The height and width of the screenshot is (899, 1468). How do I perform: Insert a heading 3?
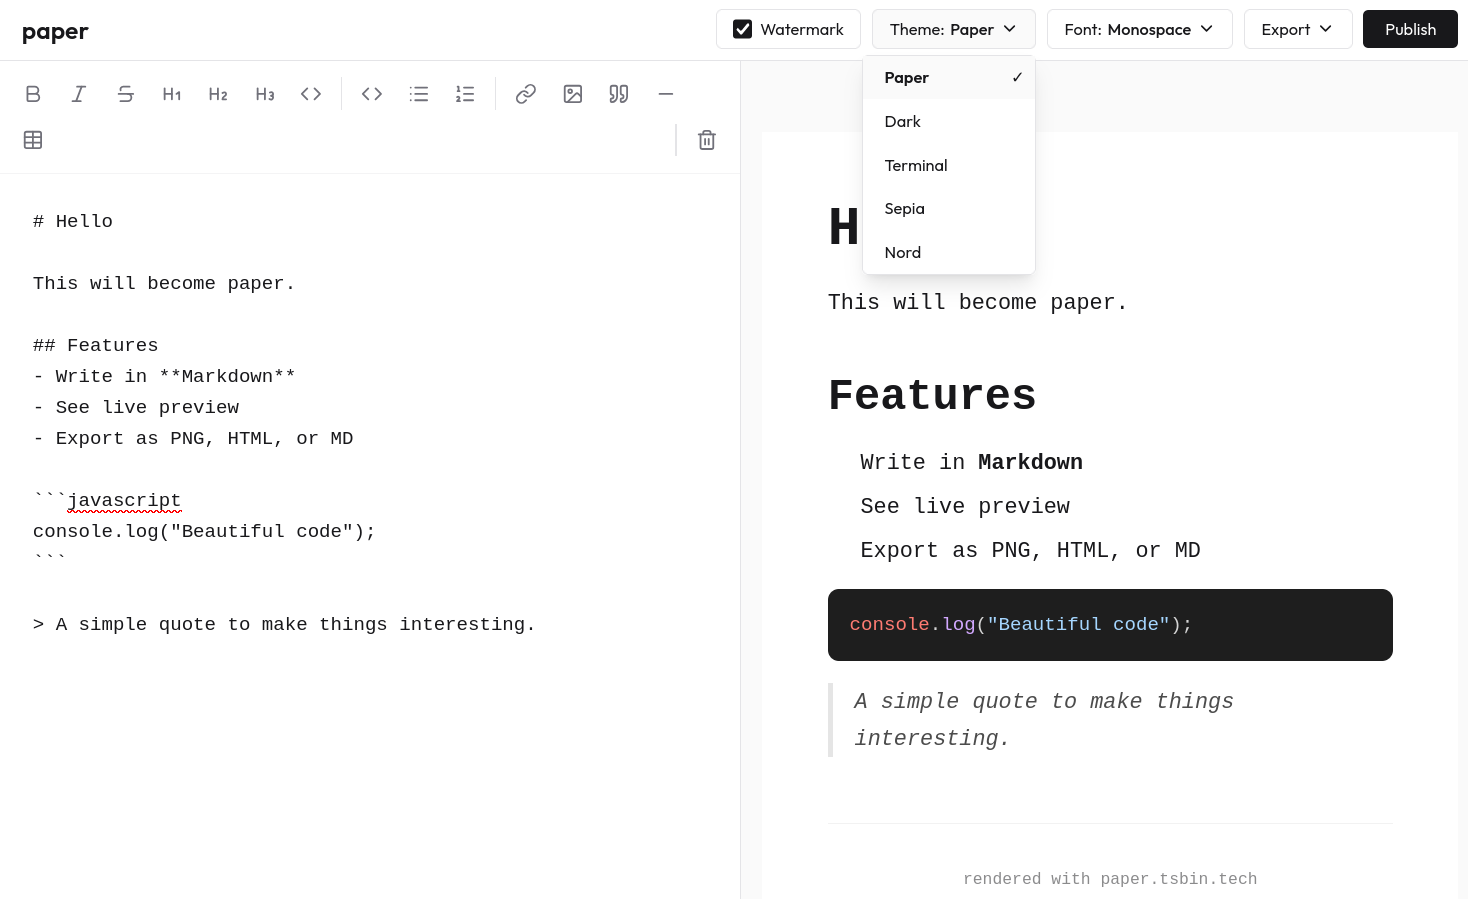pyautogui.click(x=265, y=94)
